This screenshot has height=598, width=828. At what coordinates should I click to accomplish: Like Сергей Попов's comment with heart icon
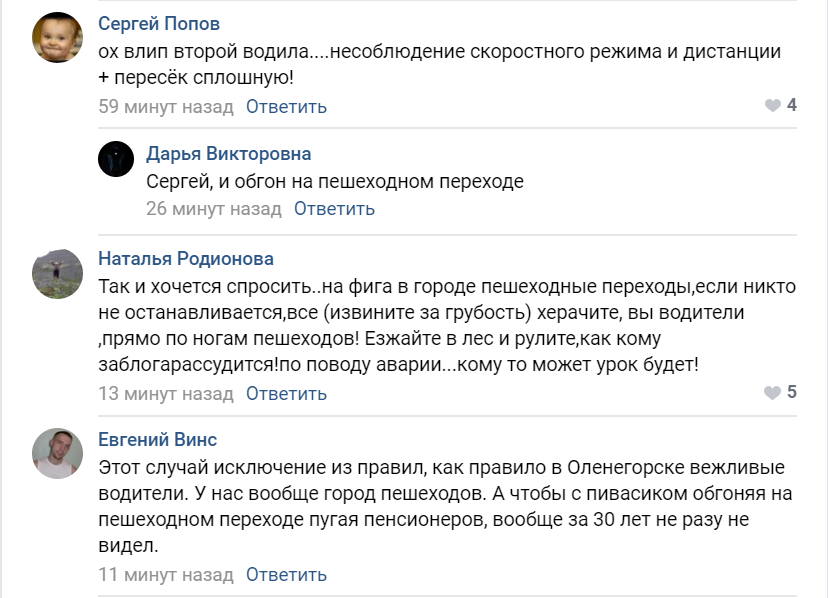(x=773, y=106)
